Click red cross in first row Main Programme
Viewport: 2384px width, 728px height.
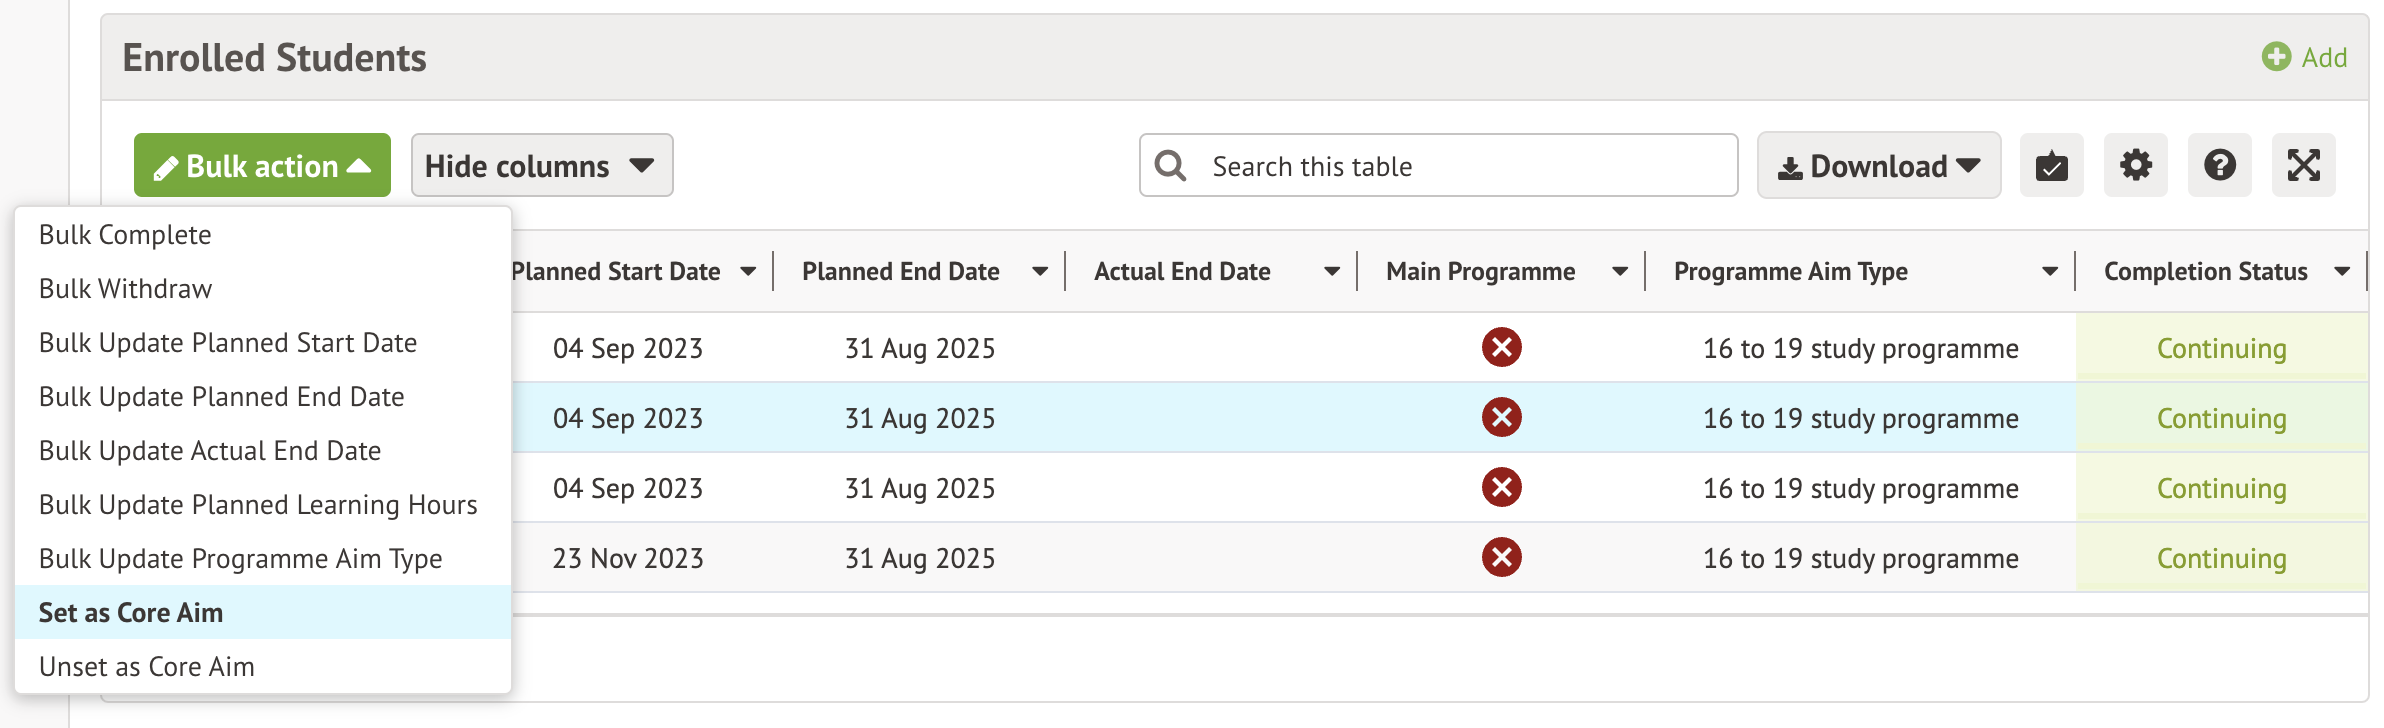(1501, 348)
